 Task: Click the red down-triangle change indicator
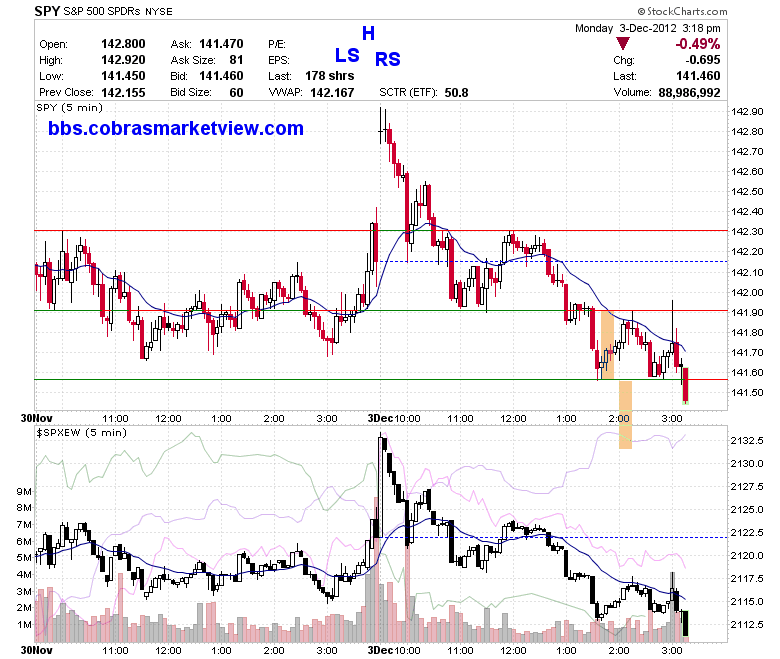click(x=622, y=44)
